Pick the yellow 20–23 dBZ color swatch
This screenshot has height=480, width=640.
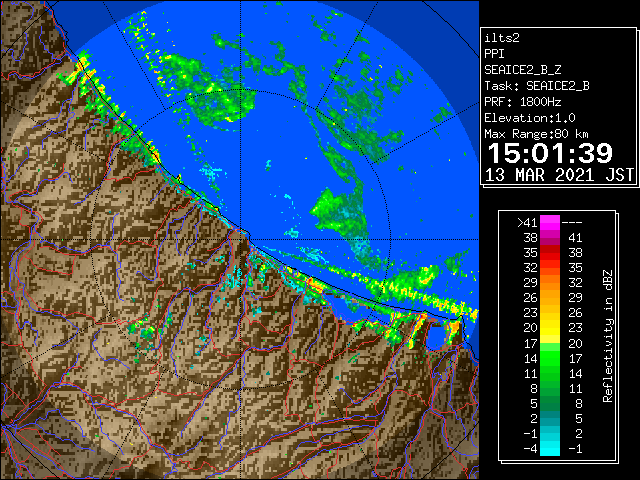pyautogui.click(x=550, y=328)
